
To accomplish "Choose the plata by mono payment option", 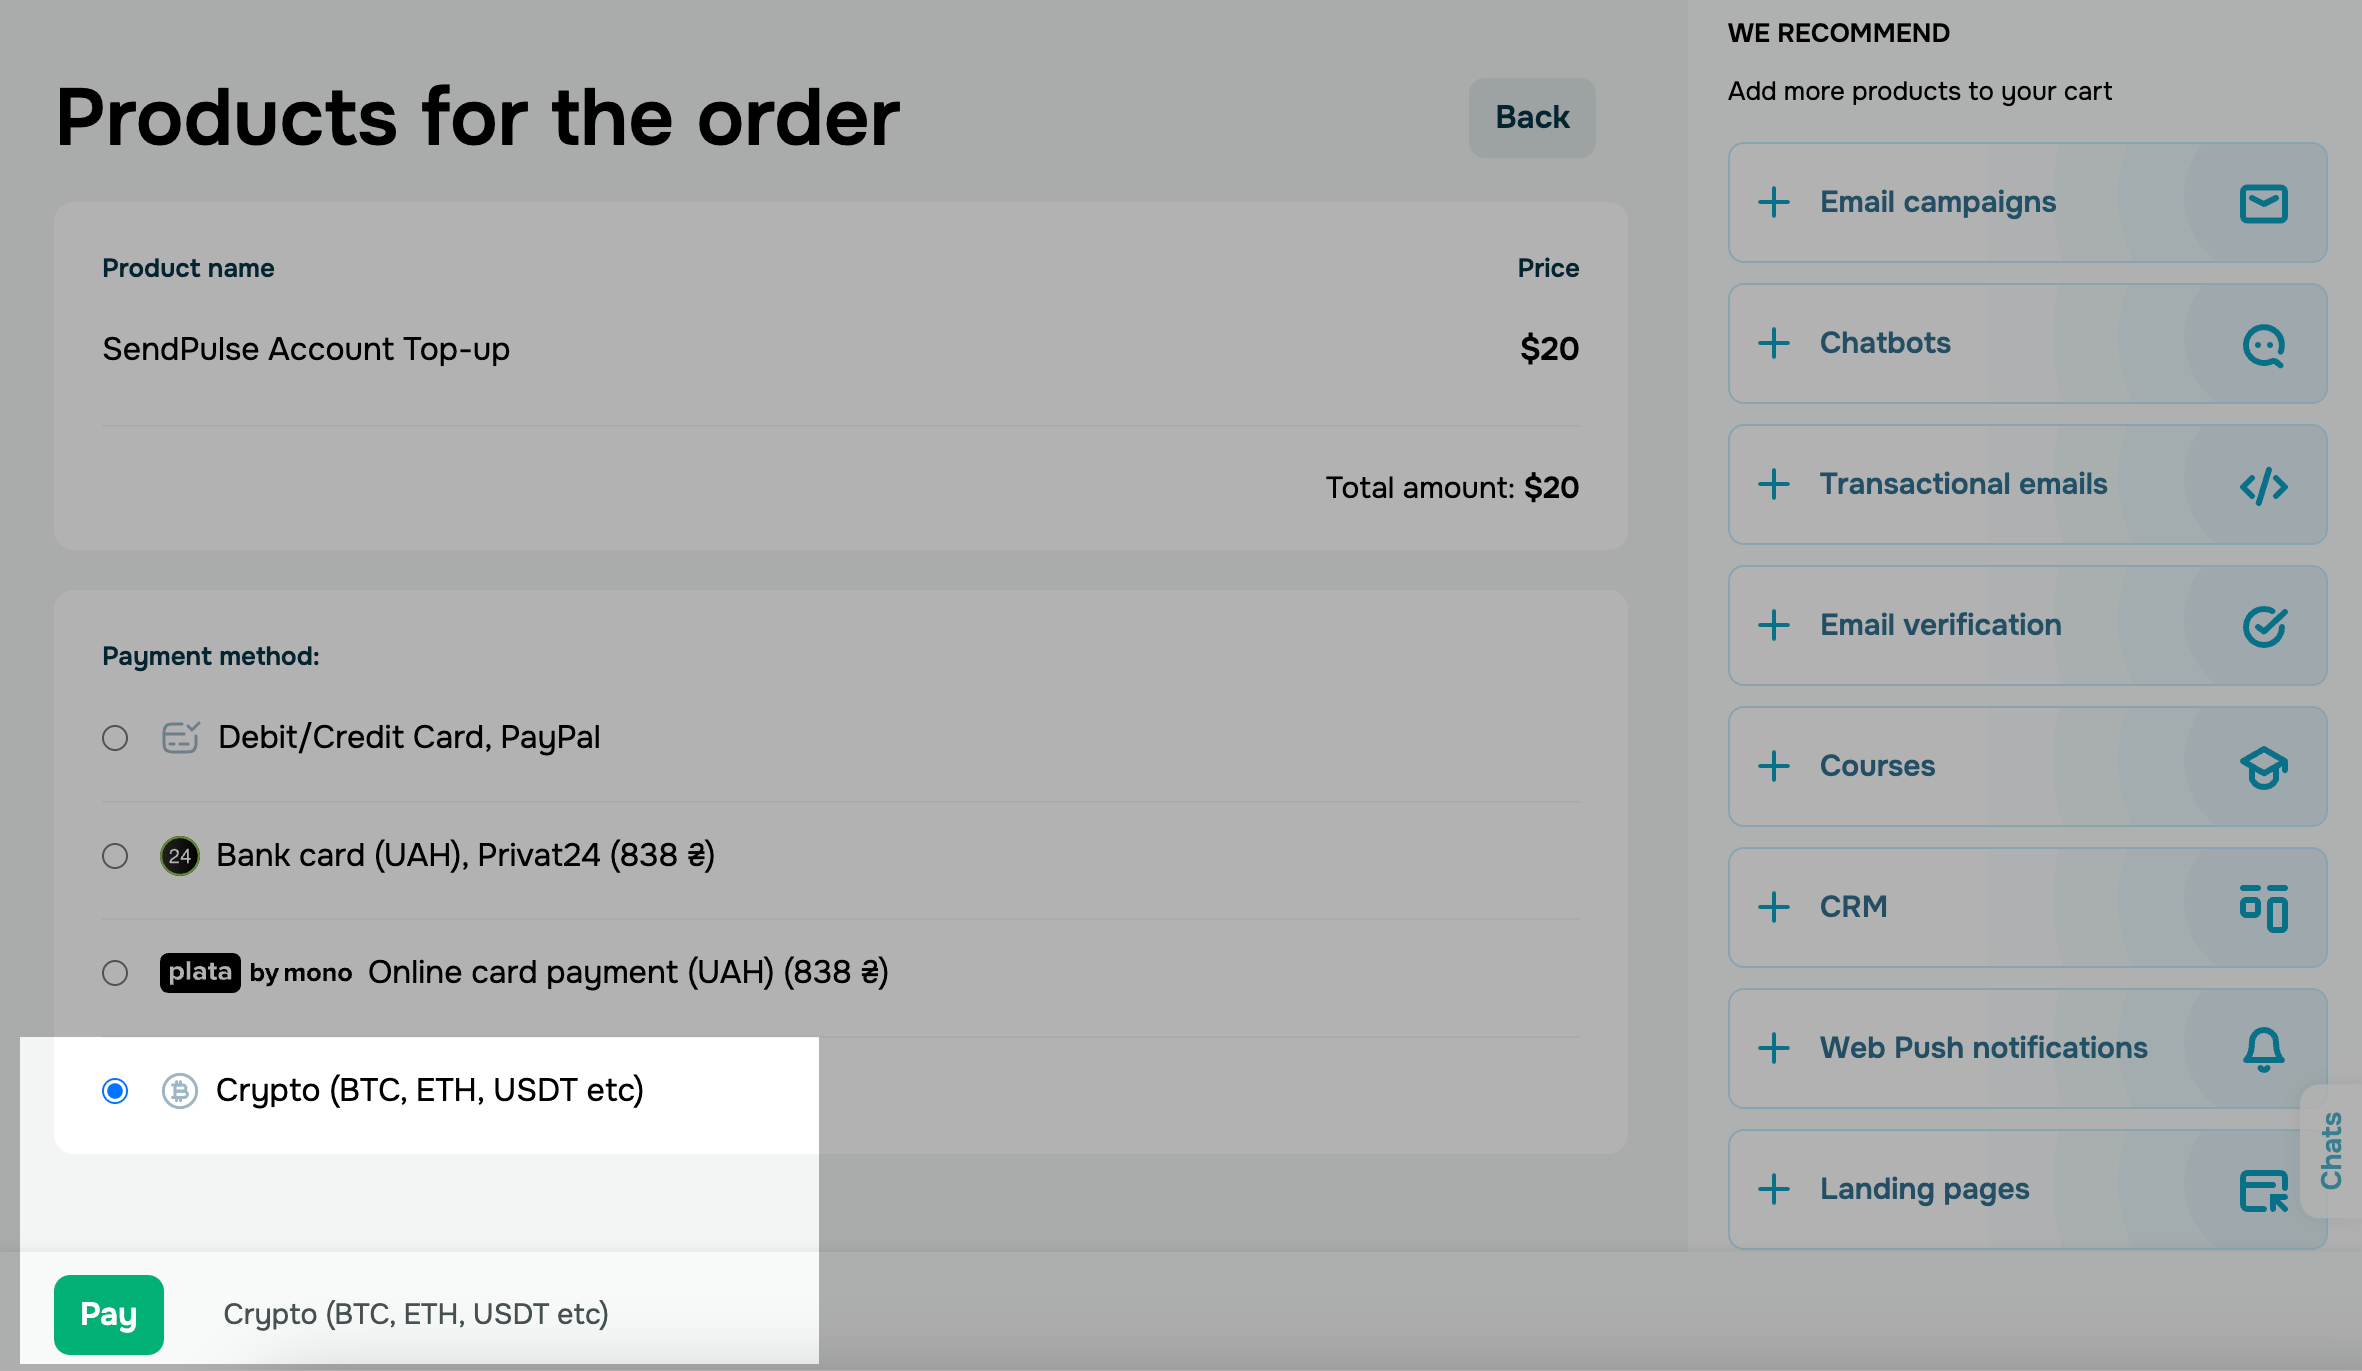I will coord(115,973).
